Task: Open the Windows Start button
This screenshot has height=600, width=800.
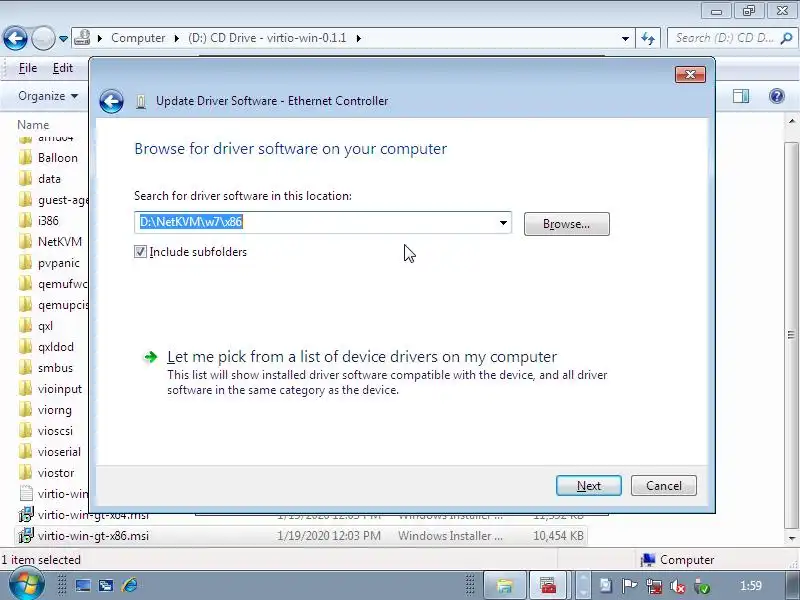Action: [27, 585]
